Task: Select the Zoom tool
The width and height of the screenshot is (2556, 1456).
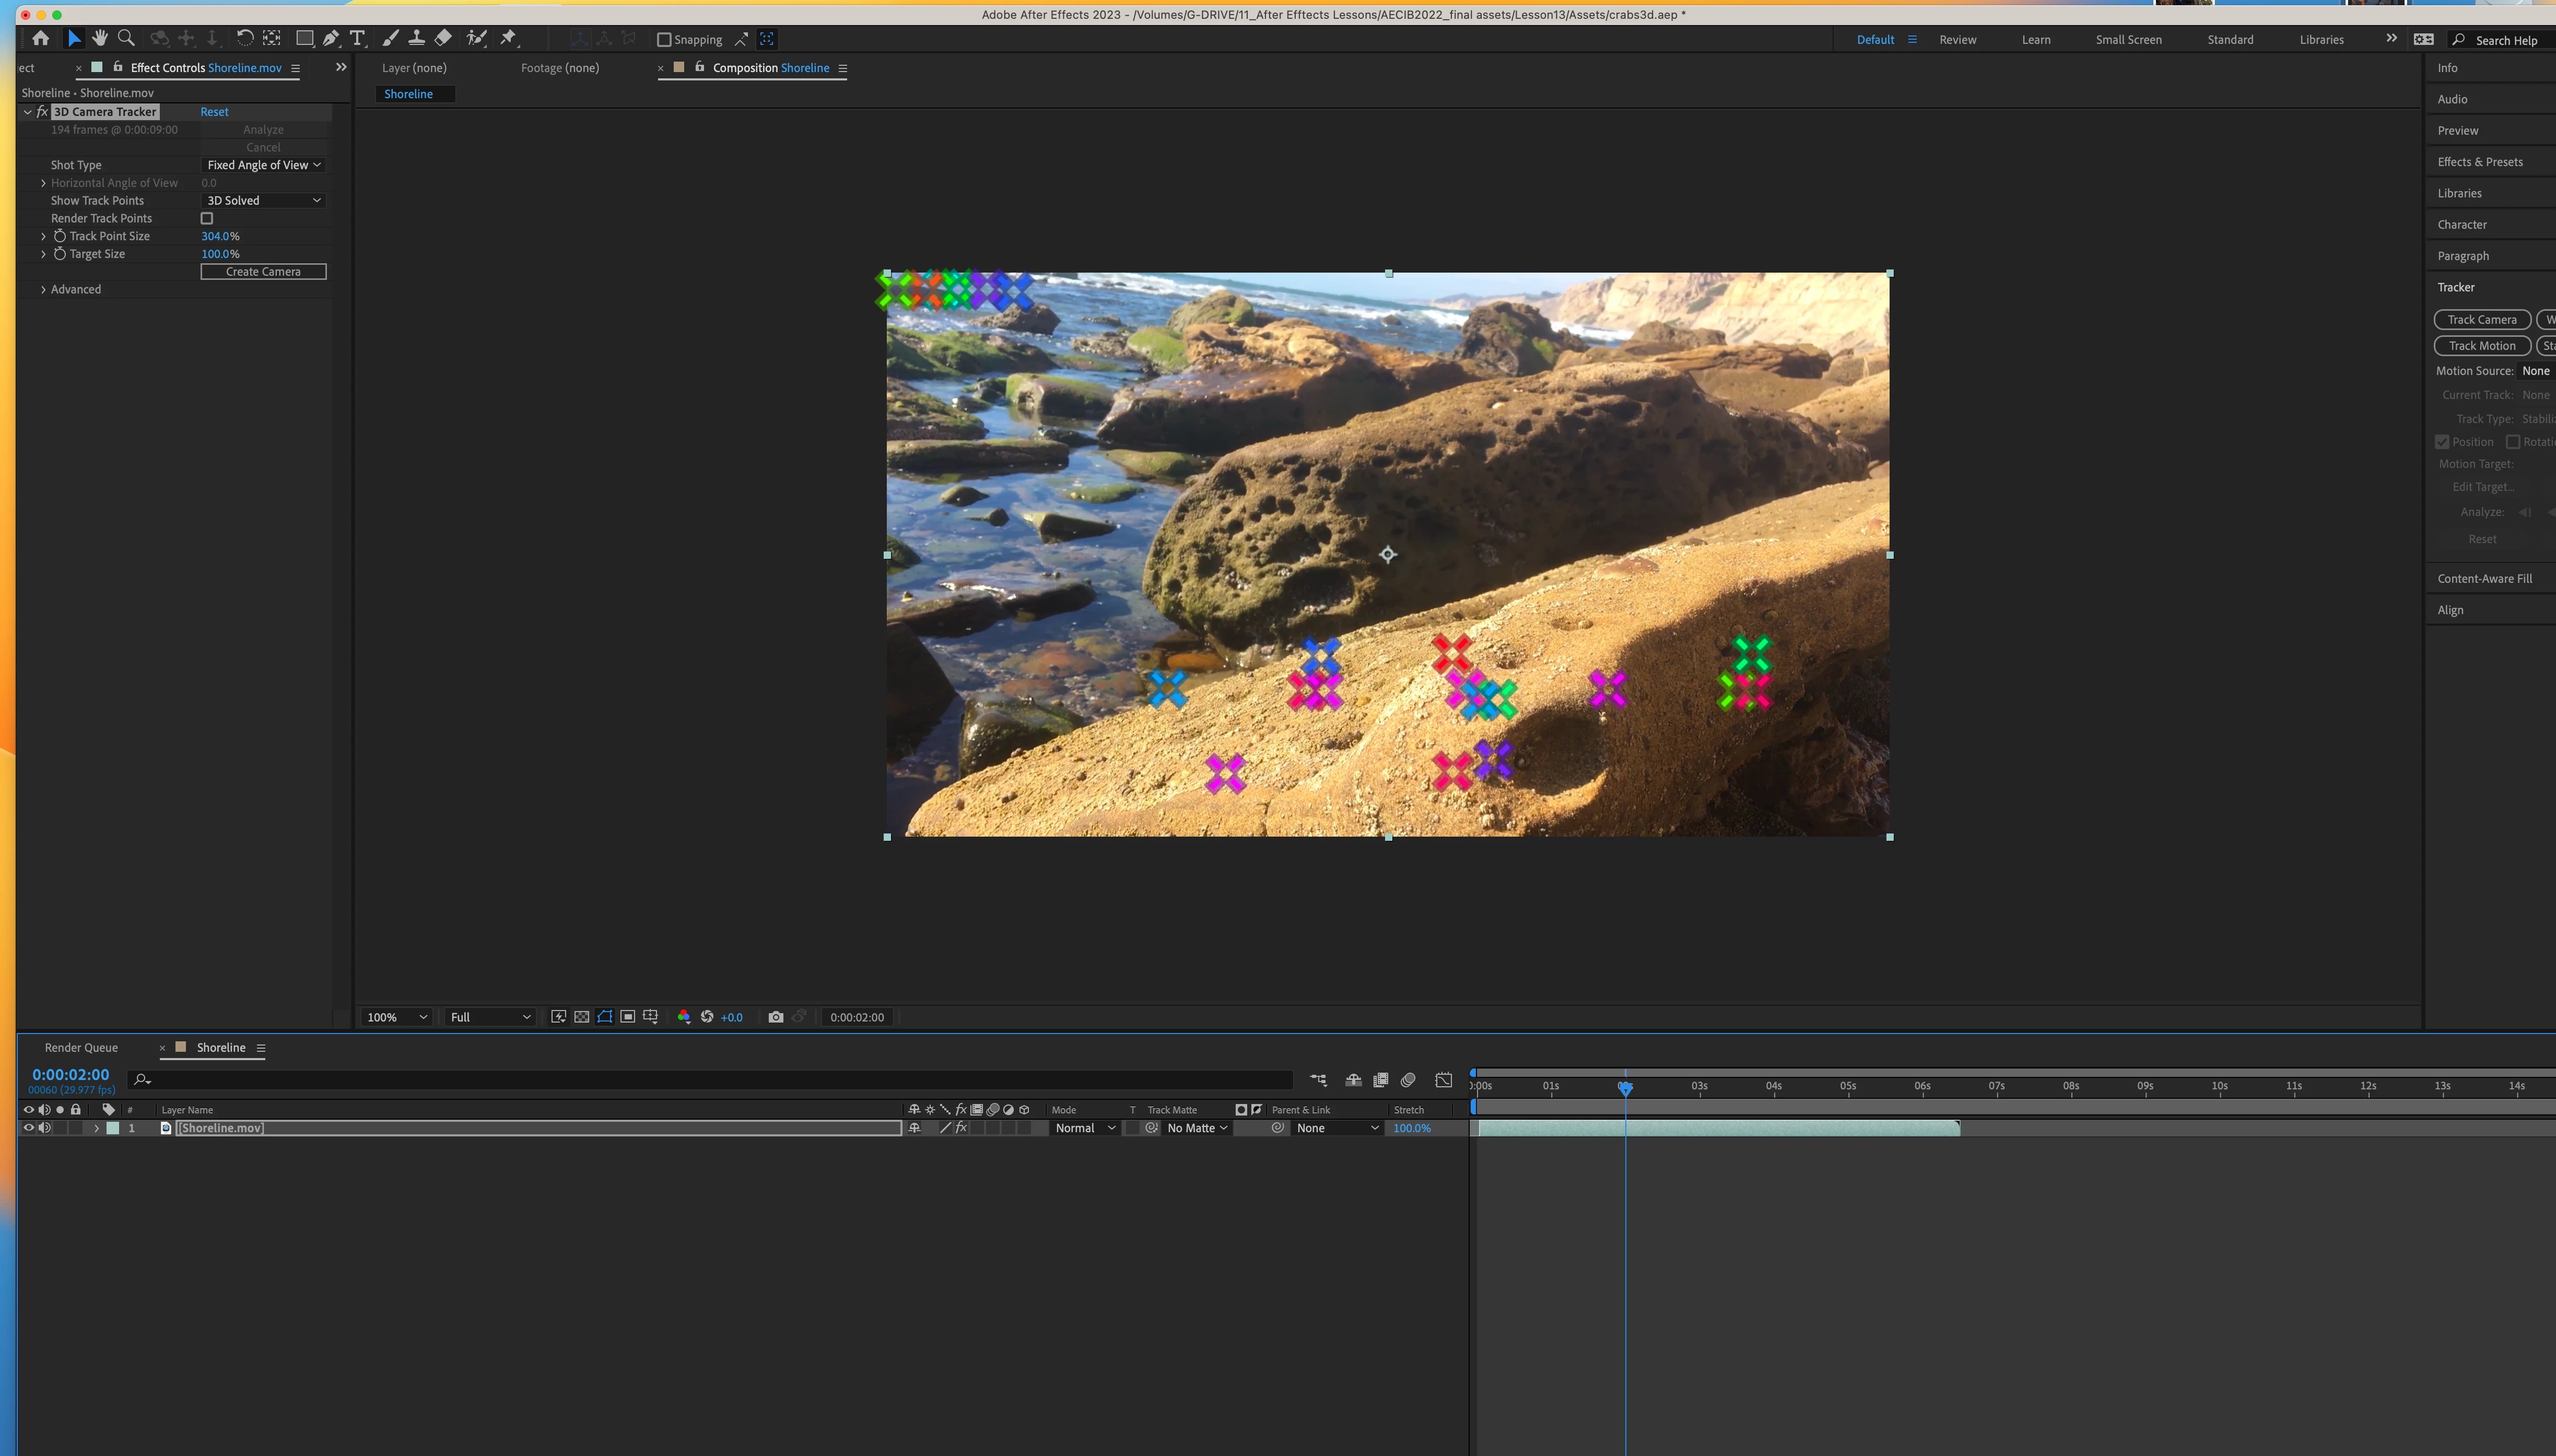Action: (126, 38)
